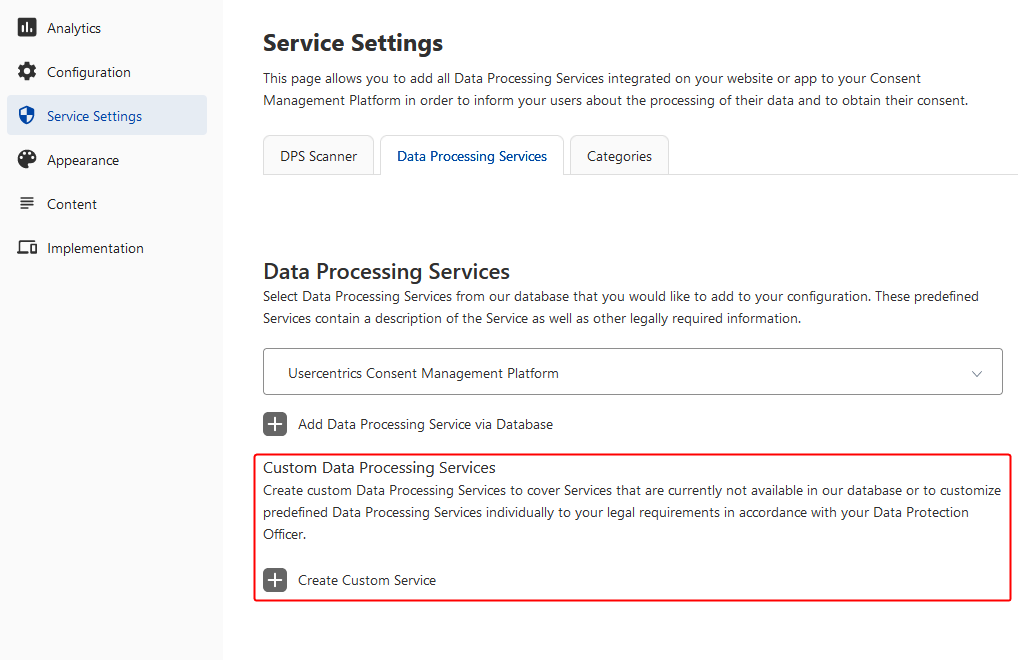The image size is (1018, 660).
Task: Click the Appearance palette icon
Action: point(27,160)
